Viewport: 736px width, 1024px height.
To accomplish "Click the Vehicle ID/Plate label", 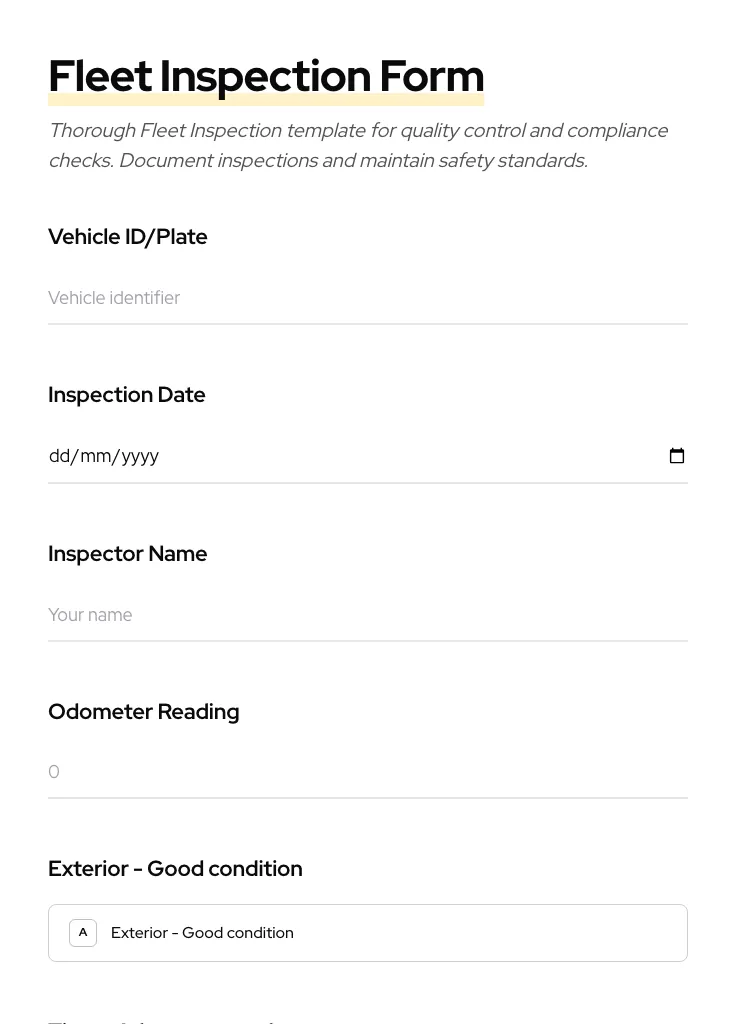I will (127, 237).
